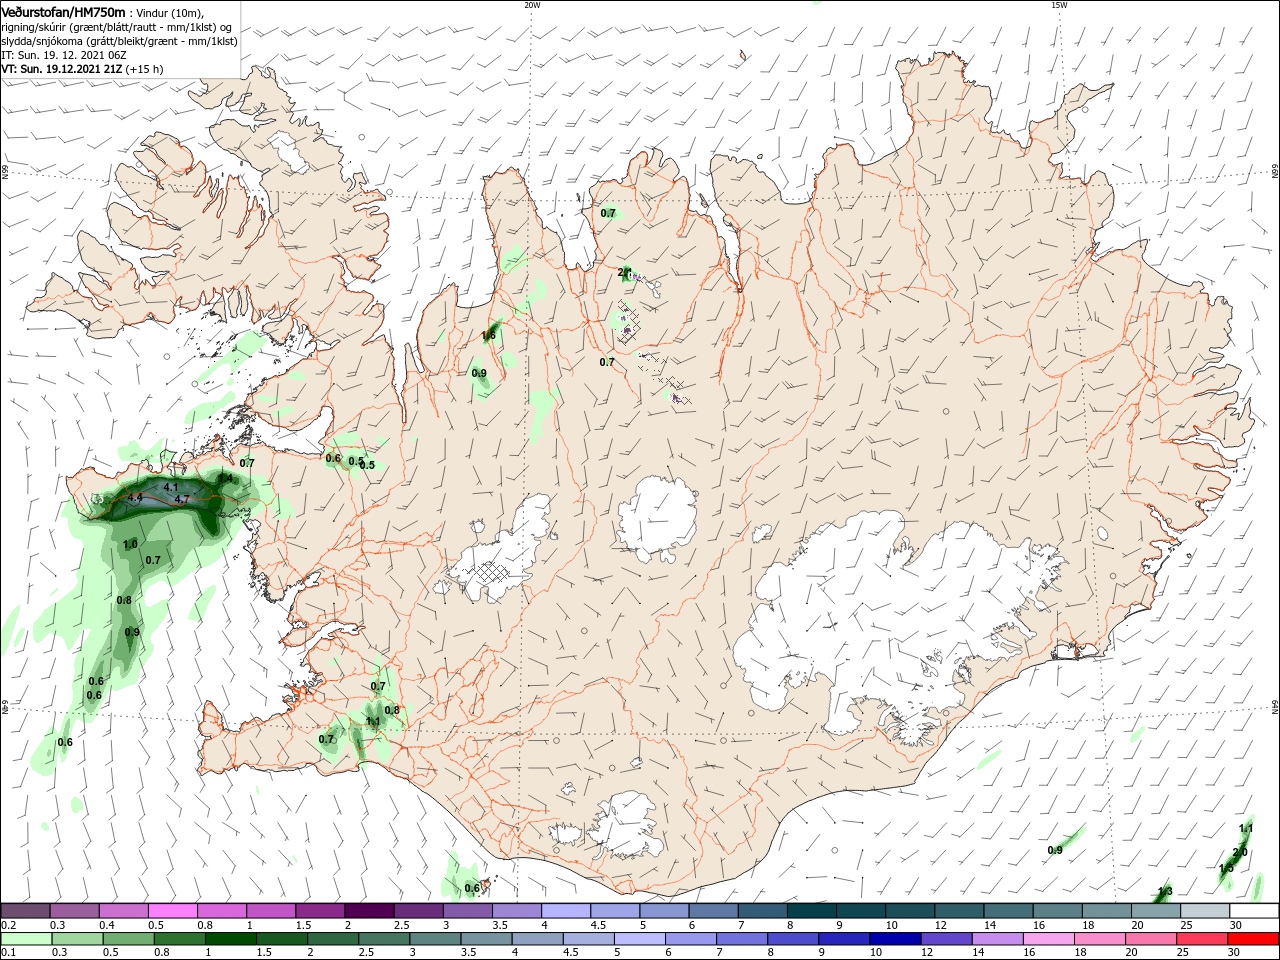Click the 20W longitude label

pos(532,5)
